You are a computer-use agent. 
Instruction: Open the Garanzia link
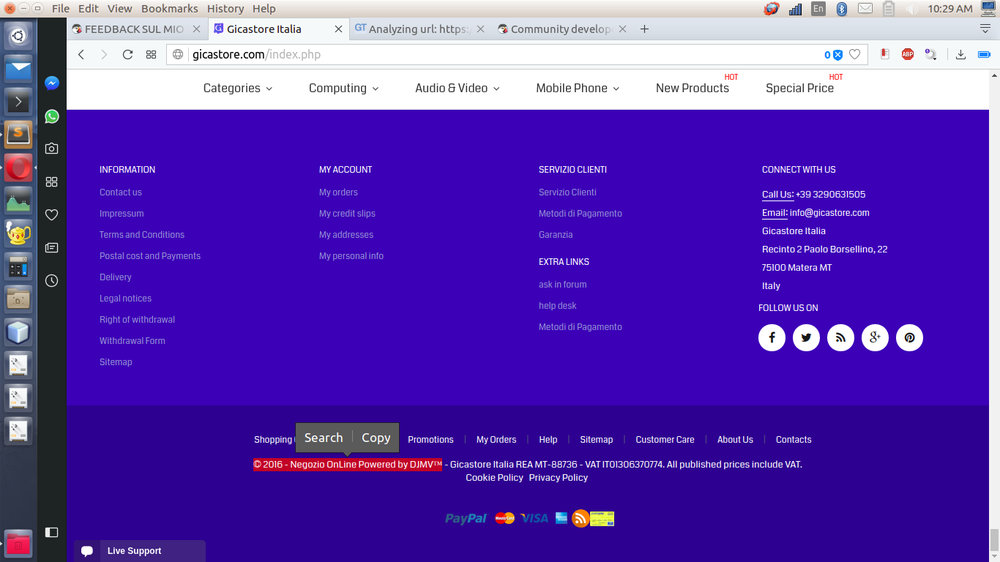coord(555,235)
